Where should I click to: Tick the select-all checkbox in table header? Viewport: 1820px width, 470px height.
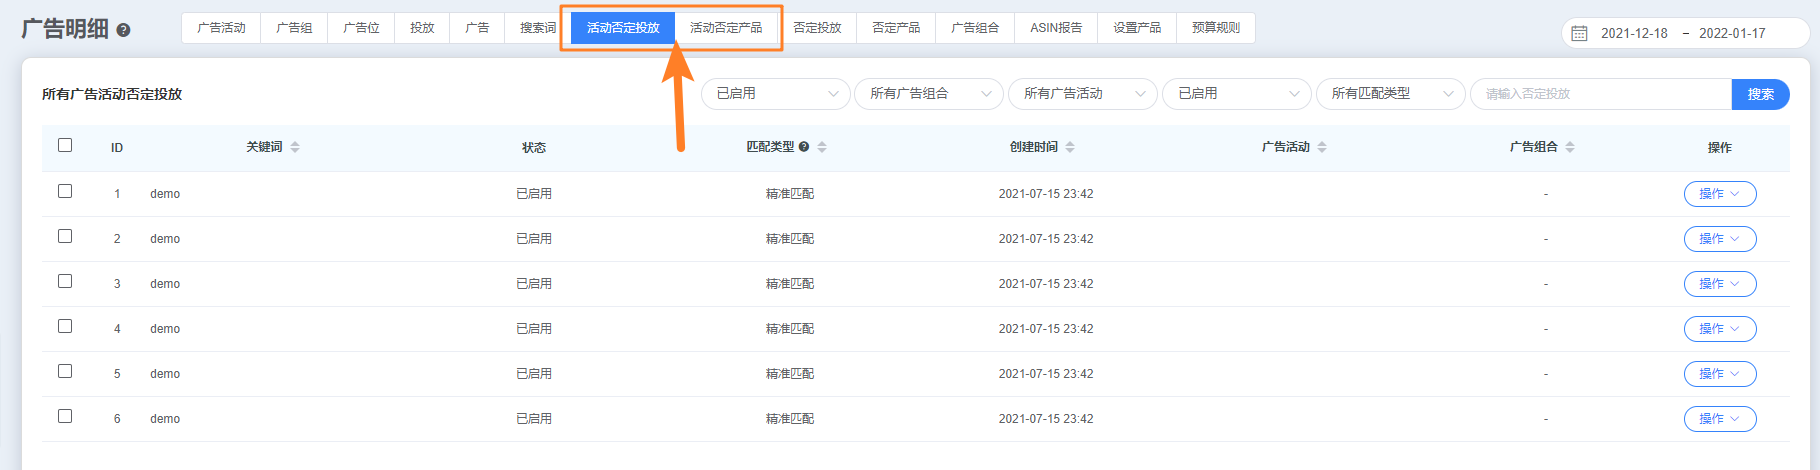click(x=65, y=145)
